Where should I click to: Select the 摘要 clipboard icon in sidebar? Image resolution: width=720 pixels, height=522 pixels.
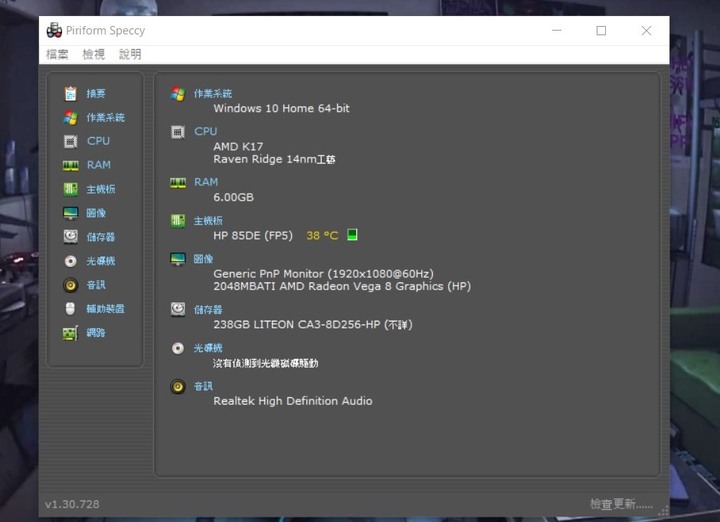click(x=70, y=94)
